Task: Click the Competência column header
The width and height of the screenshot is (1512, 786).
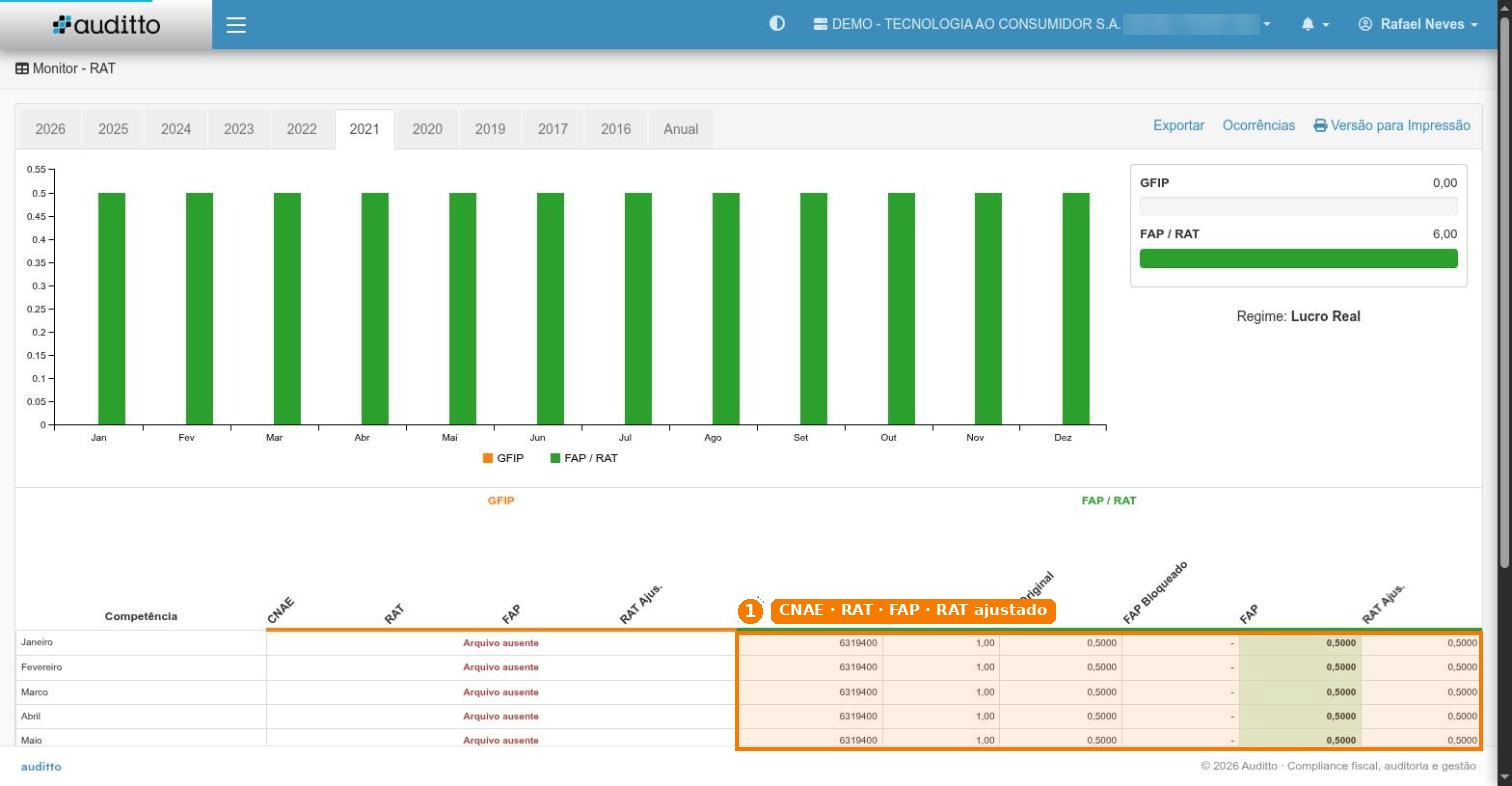Action: click(x=141, y=616)
